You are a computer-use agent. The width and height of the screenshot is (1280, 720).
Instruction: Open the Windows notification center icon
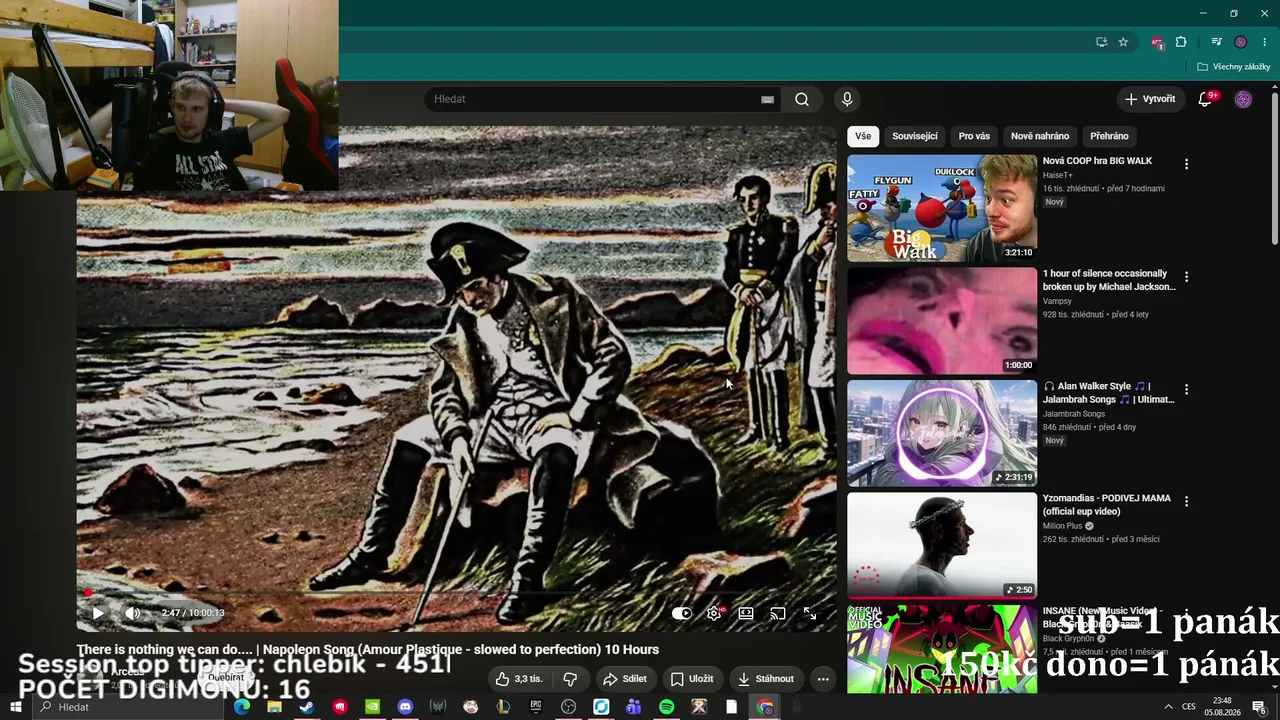click(1259, 707)
